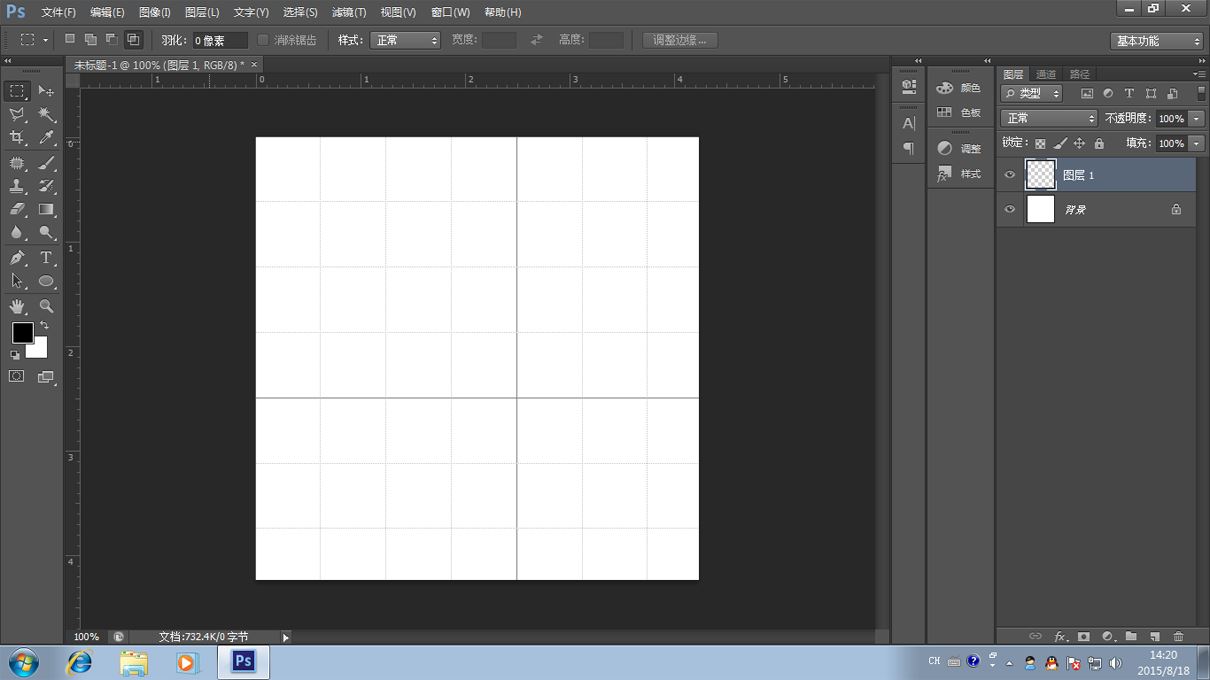The image size is (1210, 680).
Task: Hide layer 图层 1 via eye icon
Action: pos(1009,175)
